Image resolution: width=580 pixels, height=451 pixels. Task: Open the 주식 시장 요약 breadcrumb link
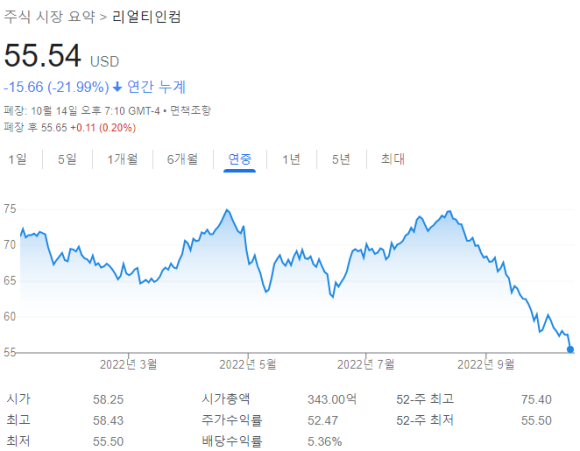coord(50,17)
